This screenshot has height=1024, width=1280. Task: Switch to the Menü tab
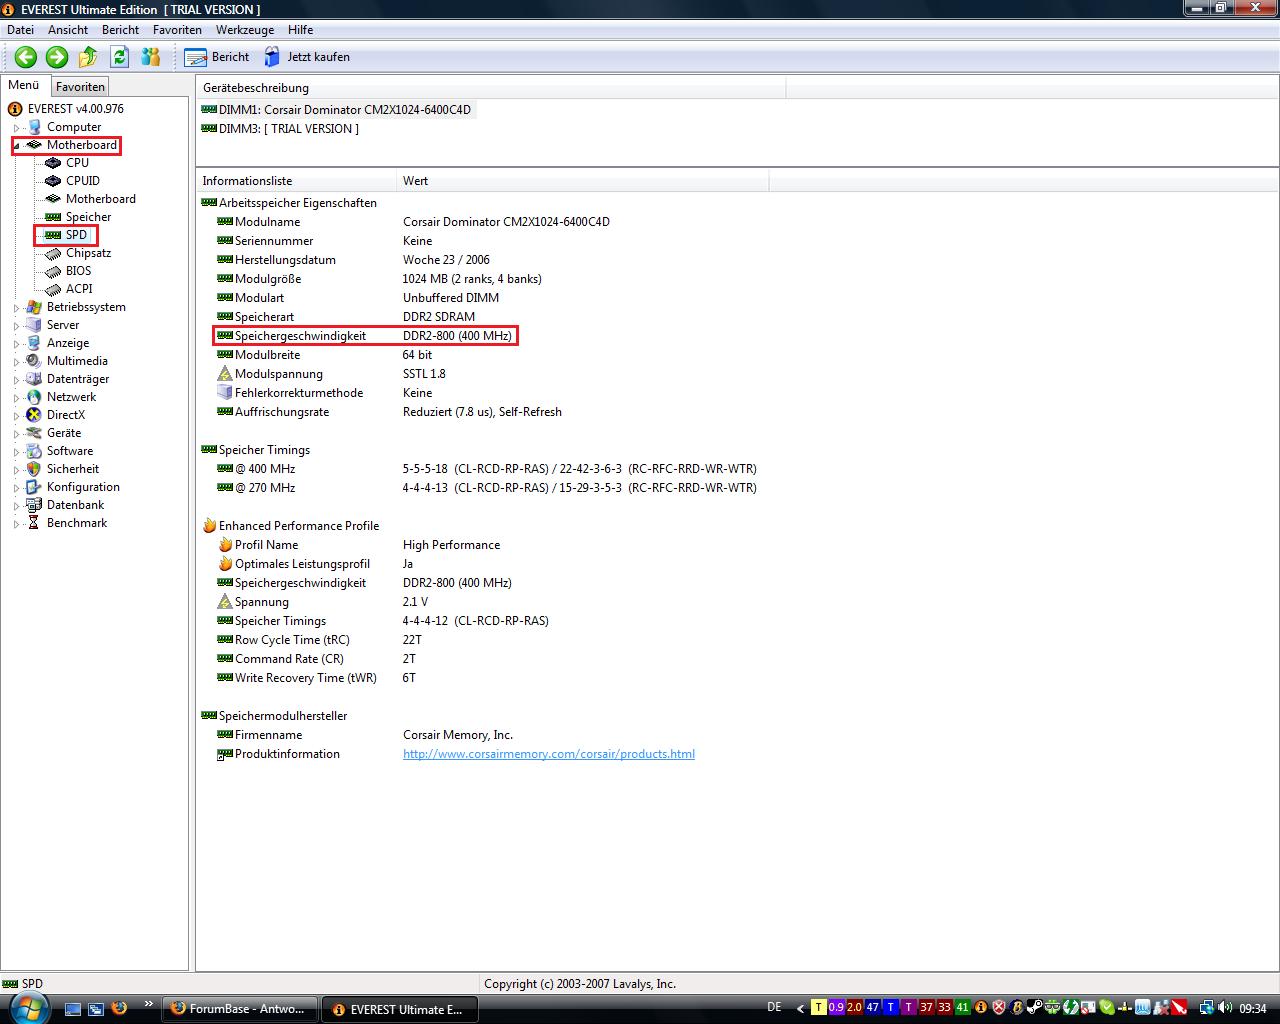tap(24, 85)
